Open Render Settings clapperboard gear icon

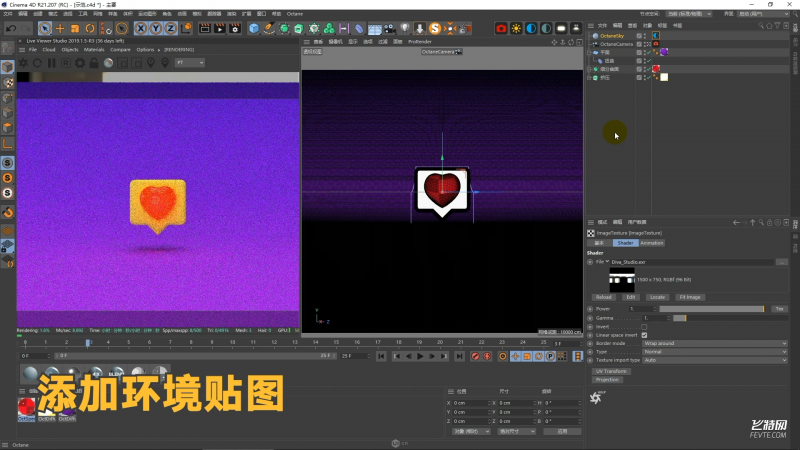coord(235,29)
